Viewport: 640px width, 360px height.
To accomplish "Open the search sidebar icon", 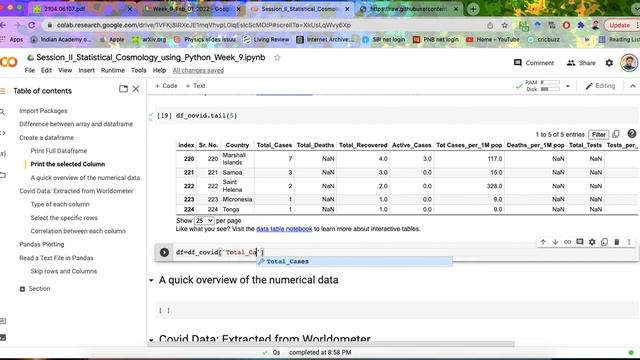I will [x=2, y=111].
